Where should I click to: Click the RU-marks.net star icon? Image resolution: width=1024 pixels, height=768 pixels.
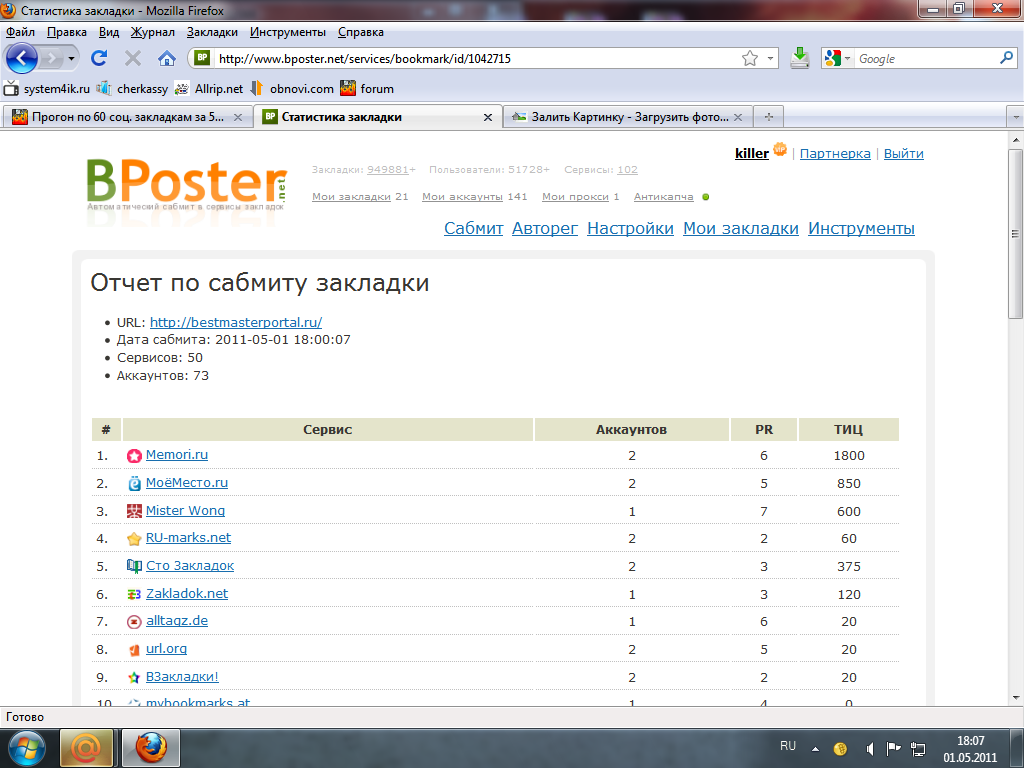coord(134,539)
